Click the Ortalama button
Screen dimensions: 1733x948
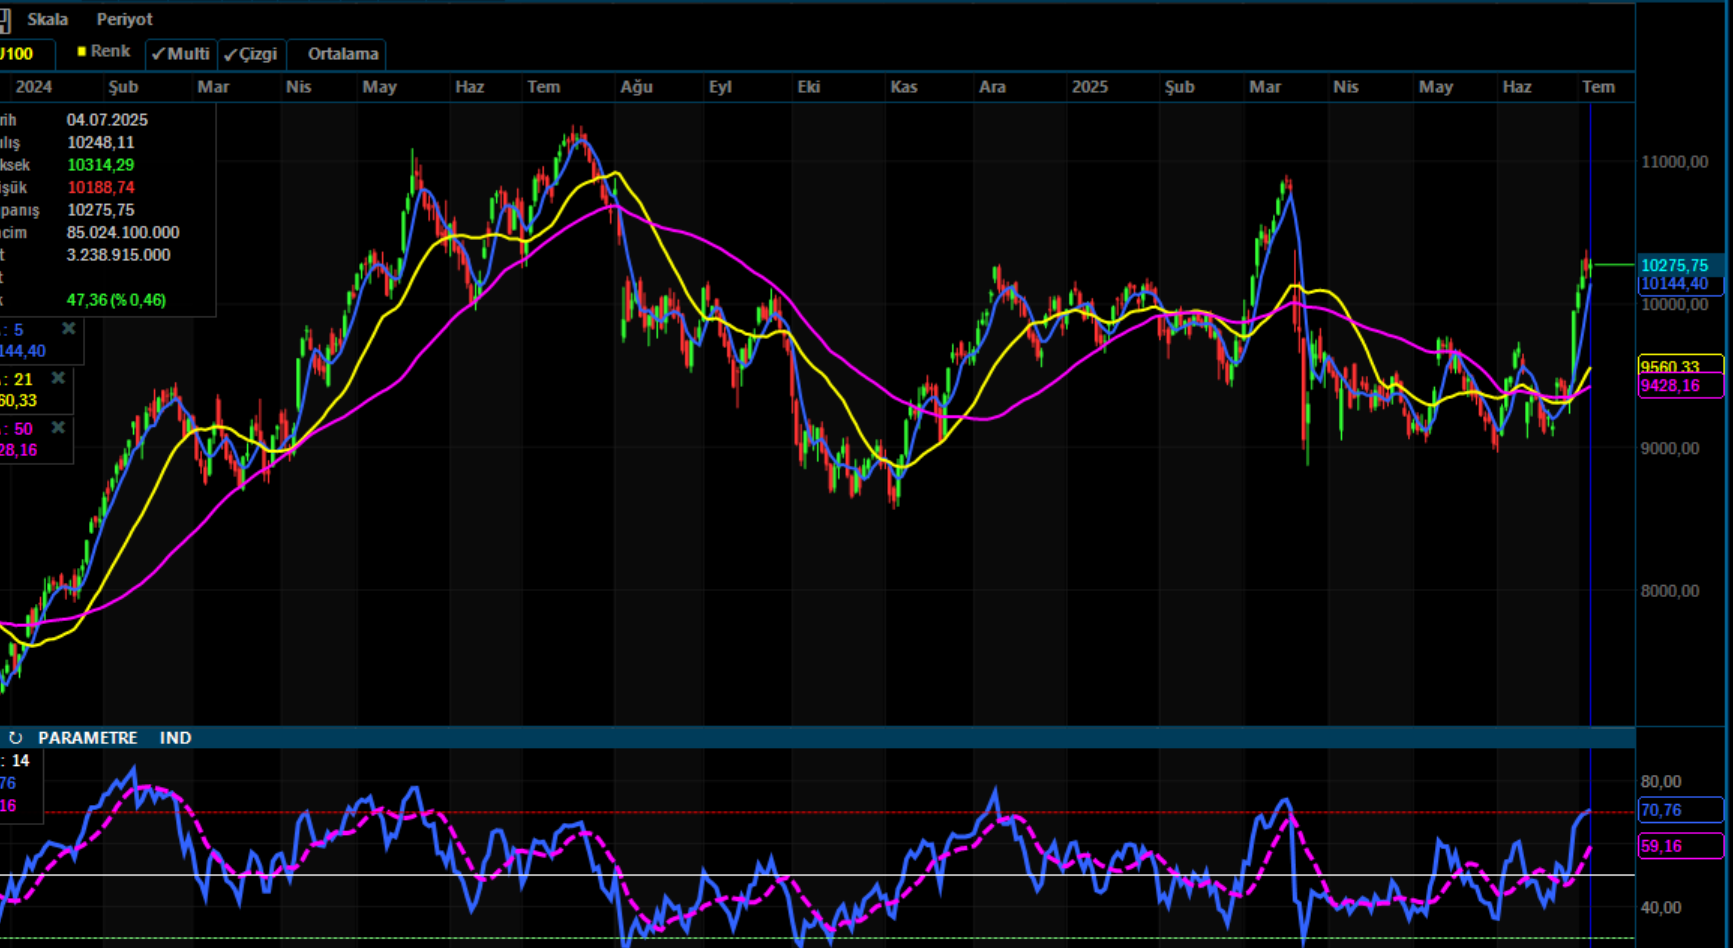(343, 54)
